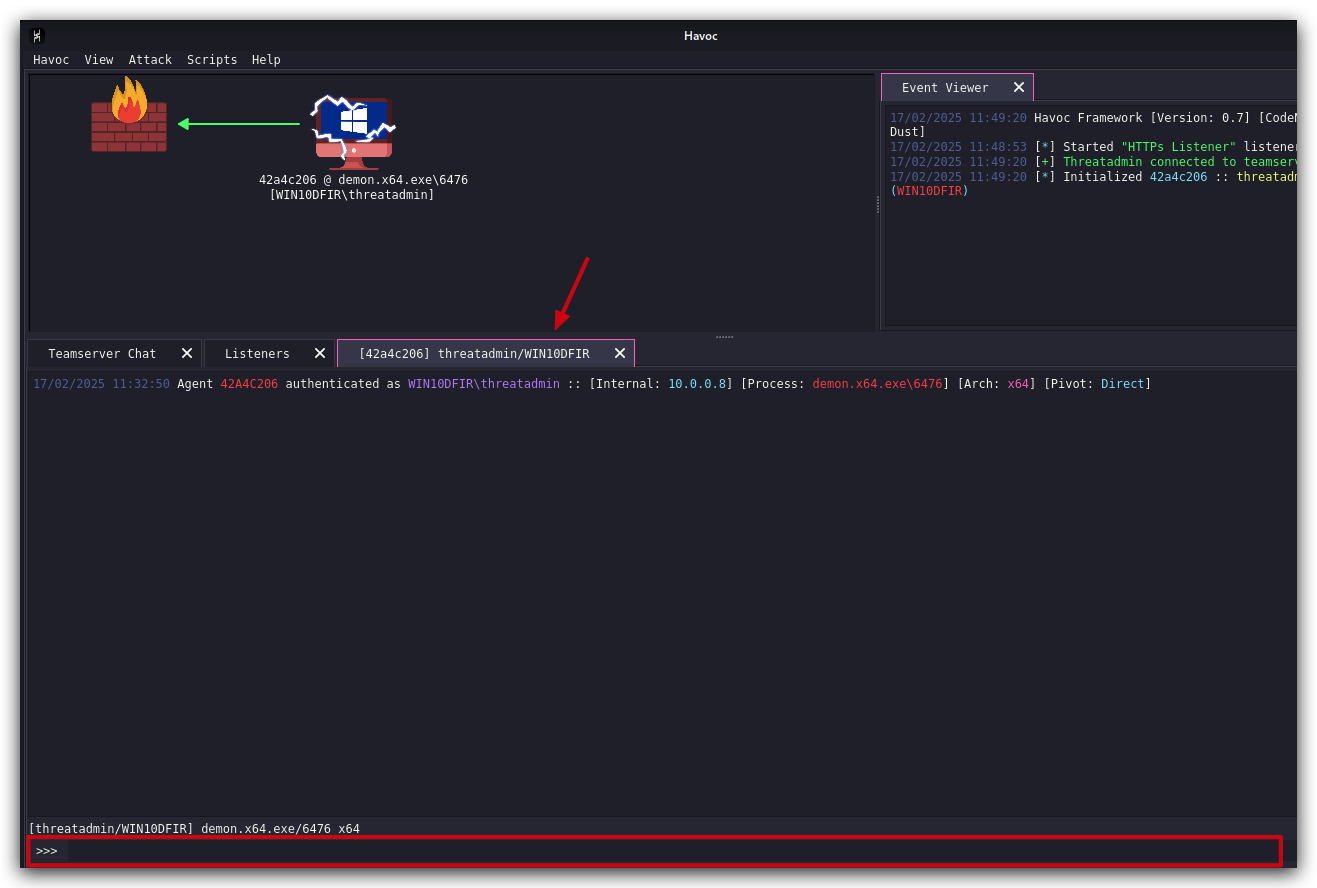The width and height of the screenshot is (1317, 888).
Task: Open the Havoc menu
Action: [51, 60]
